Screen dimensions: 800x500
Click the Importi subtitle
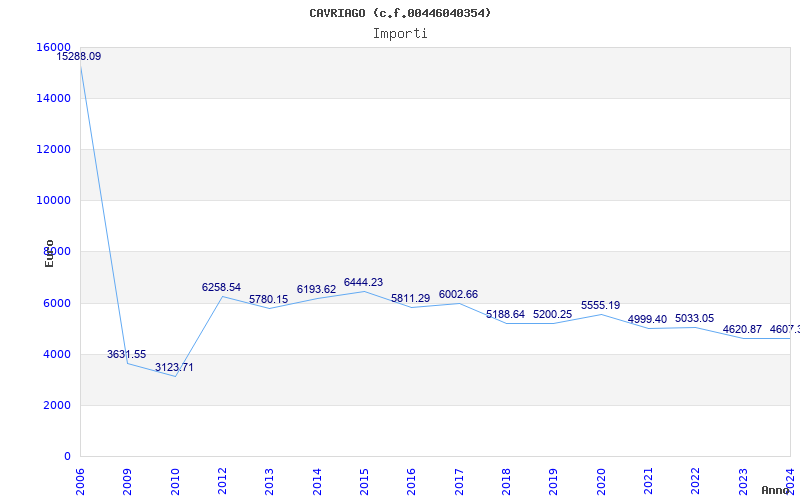pos(400,34)
